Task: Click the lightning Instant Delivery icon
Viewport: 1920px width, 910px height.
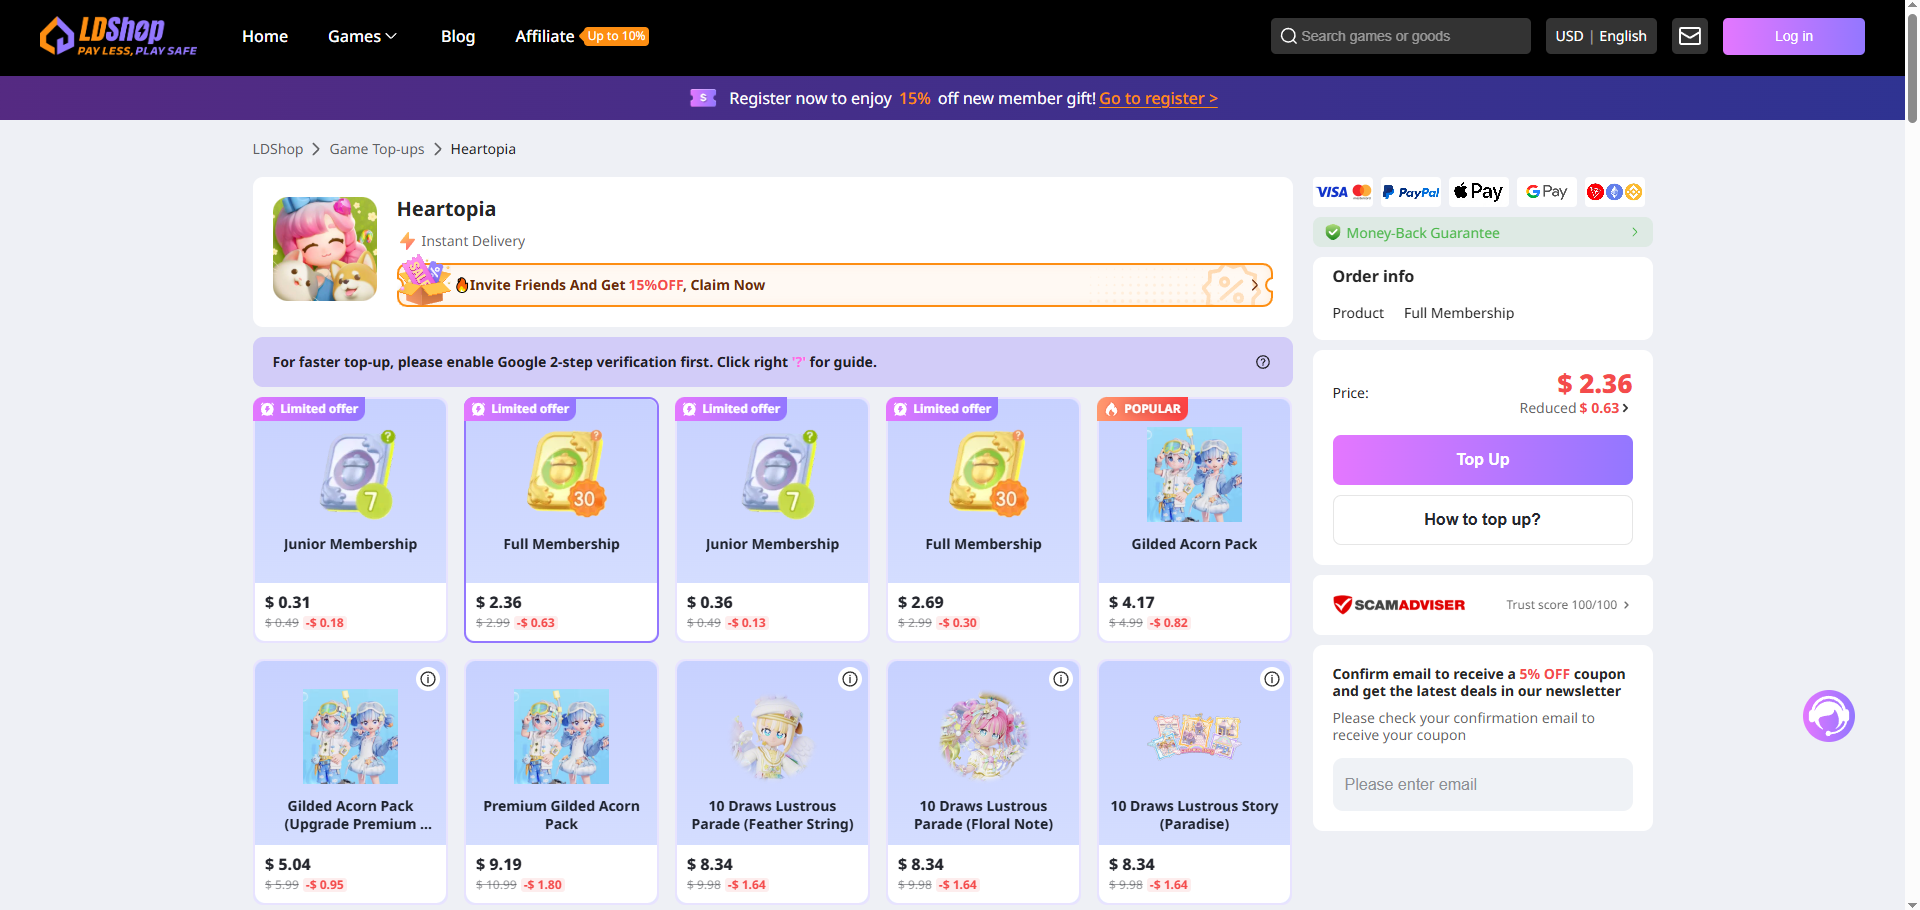Action: click(x=407, y=241)
